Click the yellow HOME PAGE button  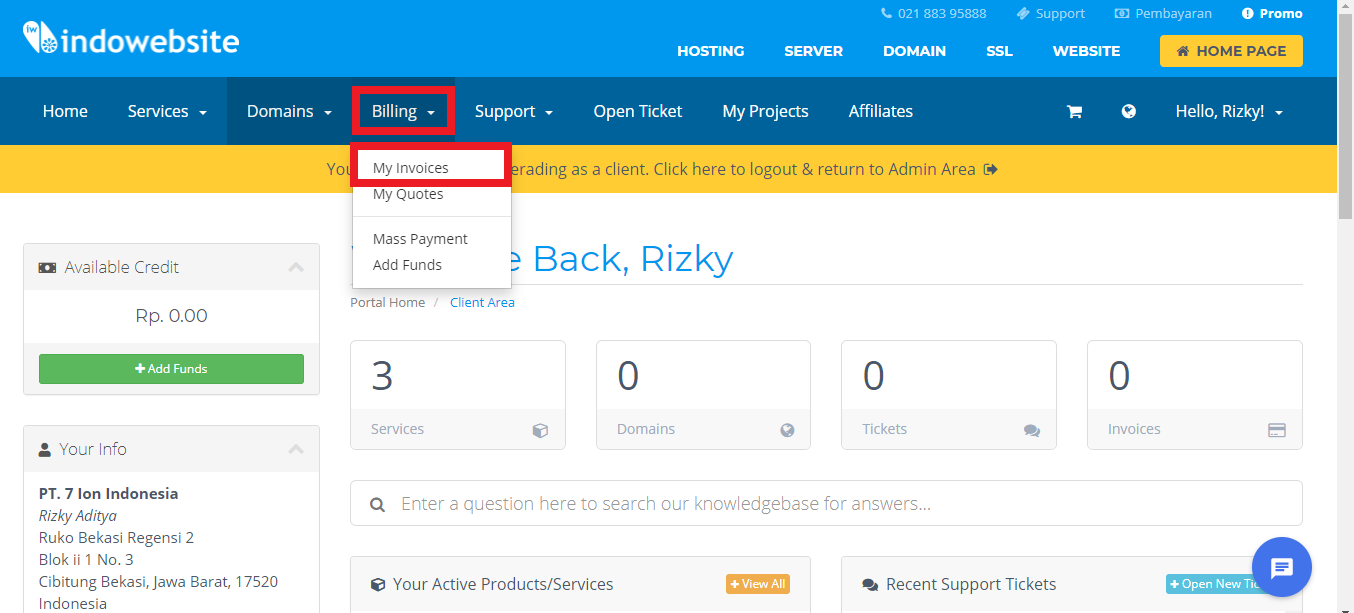click(x=1230, y=51)
